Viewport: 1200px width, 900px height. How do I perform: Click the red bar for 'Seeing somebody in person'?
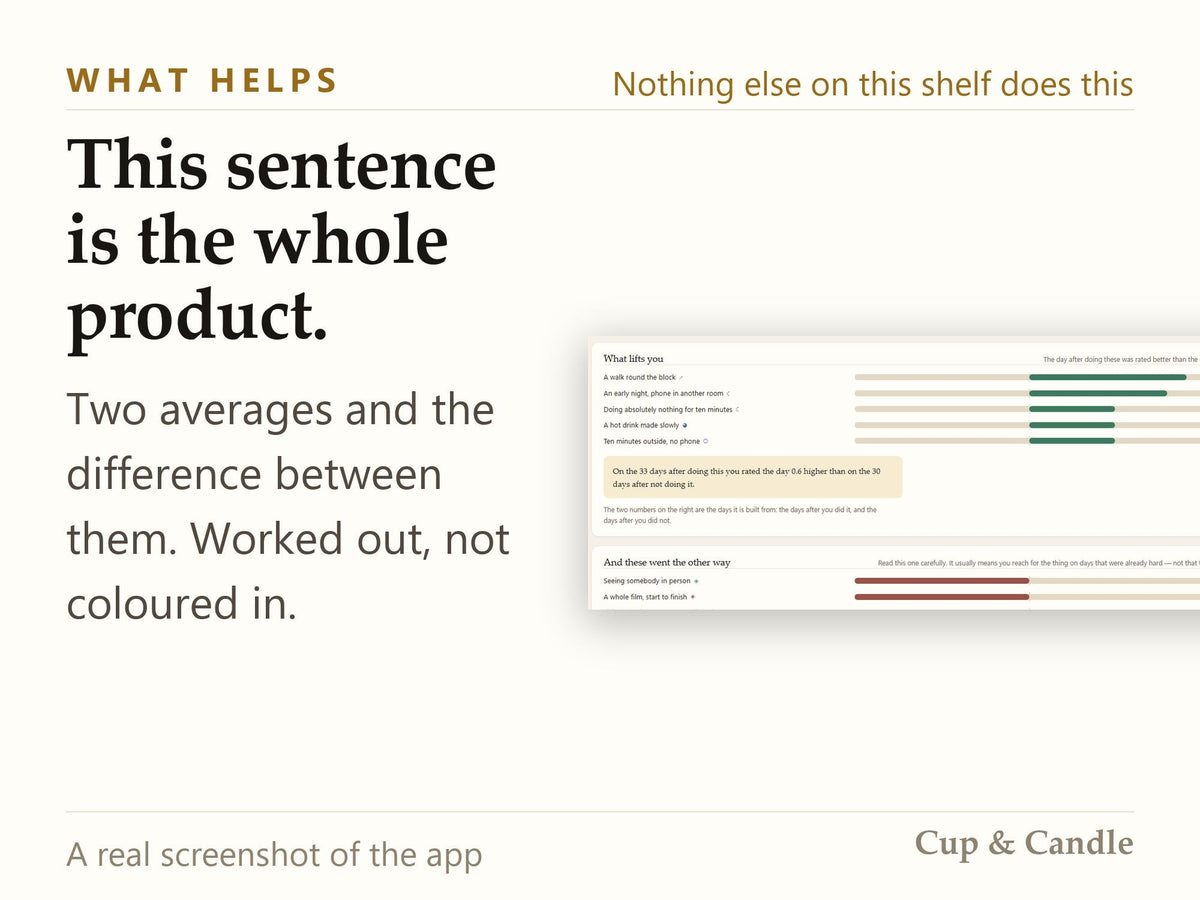point(941,581)
